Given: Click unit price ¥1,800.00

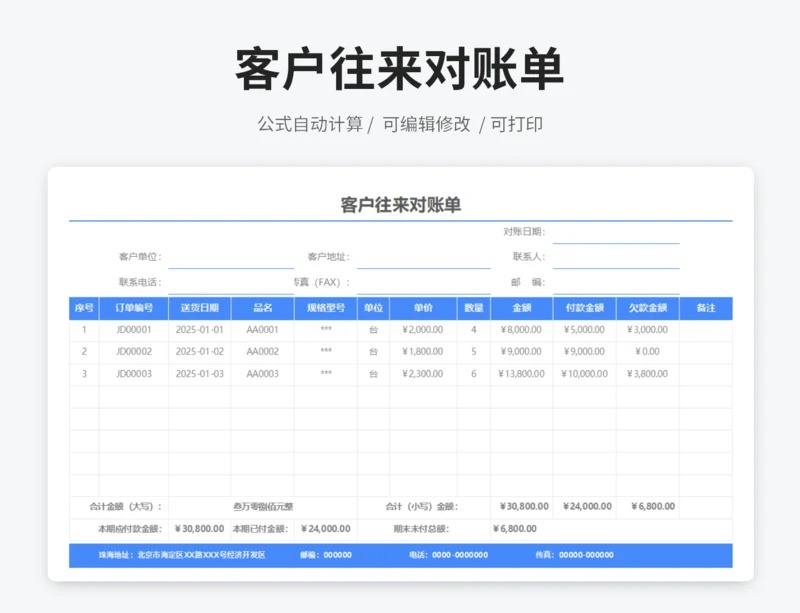Looking at the screenshot, I should click(x=423, y=352).
